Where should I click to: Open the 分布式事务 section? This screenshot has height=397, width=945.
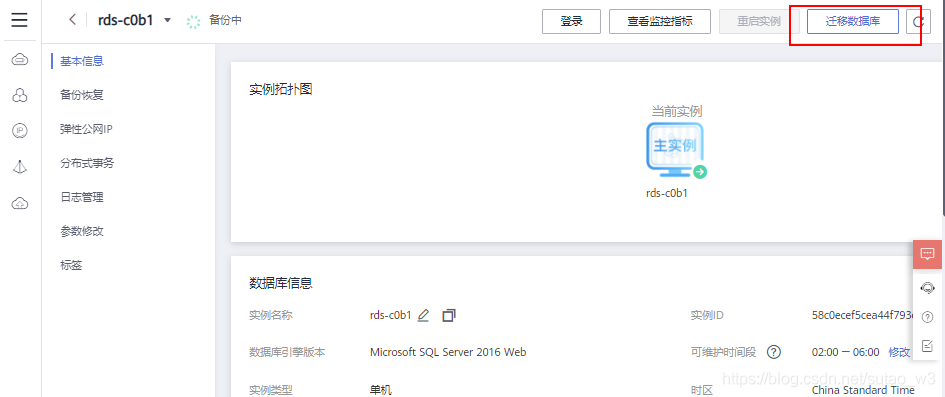tap(87, 163)
